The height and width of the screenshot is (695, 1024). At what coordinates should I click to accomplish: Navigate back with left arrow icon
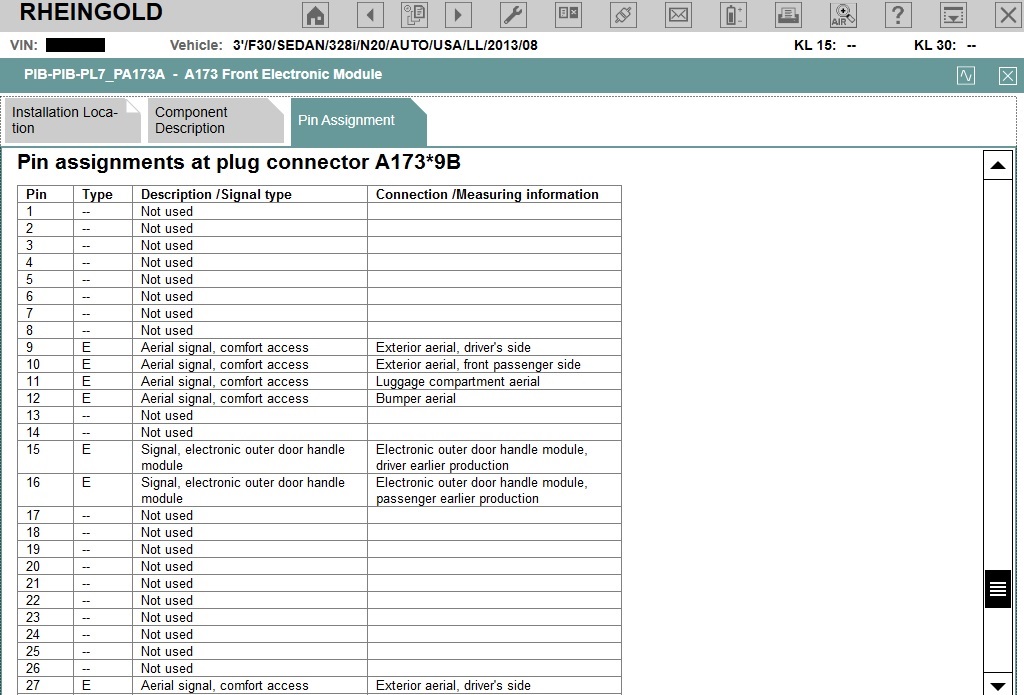pyautogui.click(x=370, y=14)
